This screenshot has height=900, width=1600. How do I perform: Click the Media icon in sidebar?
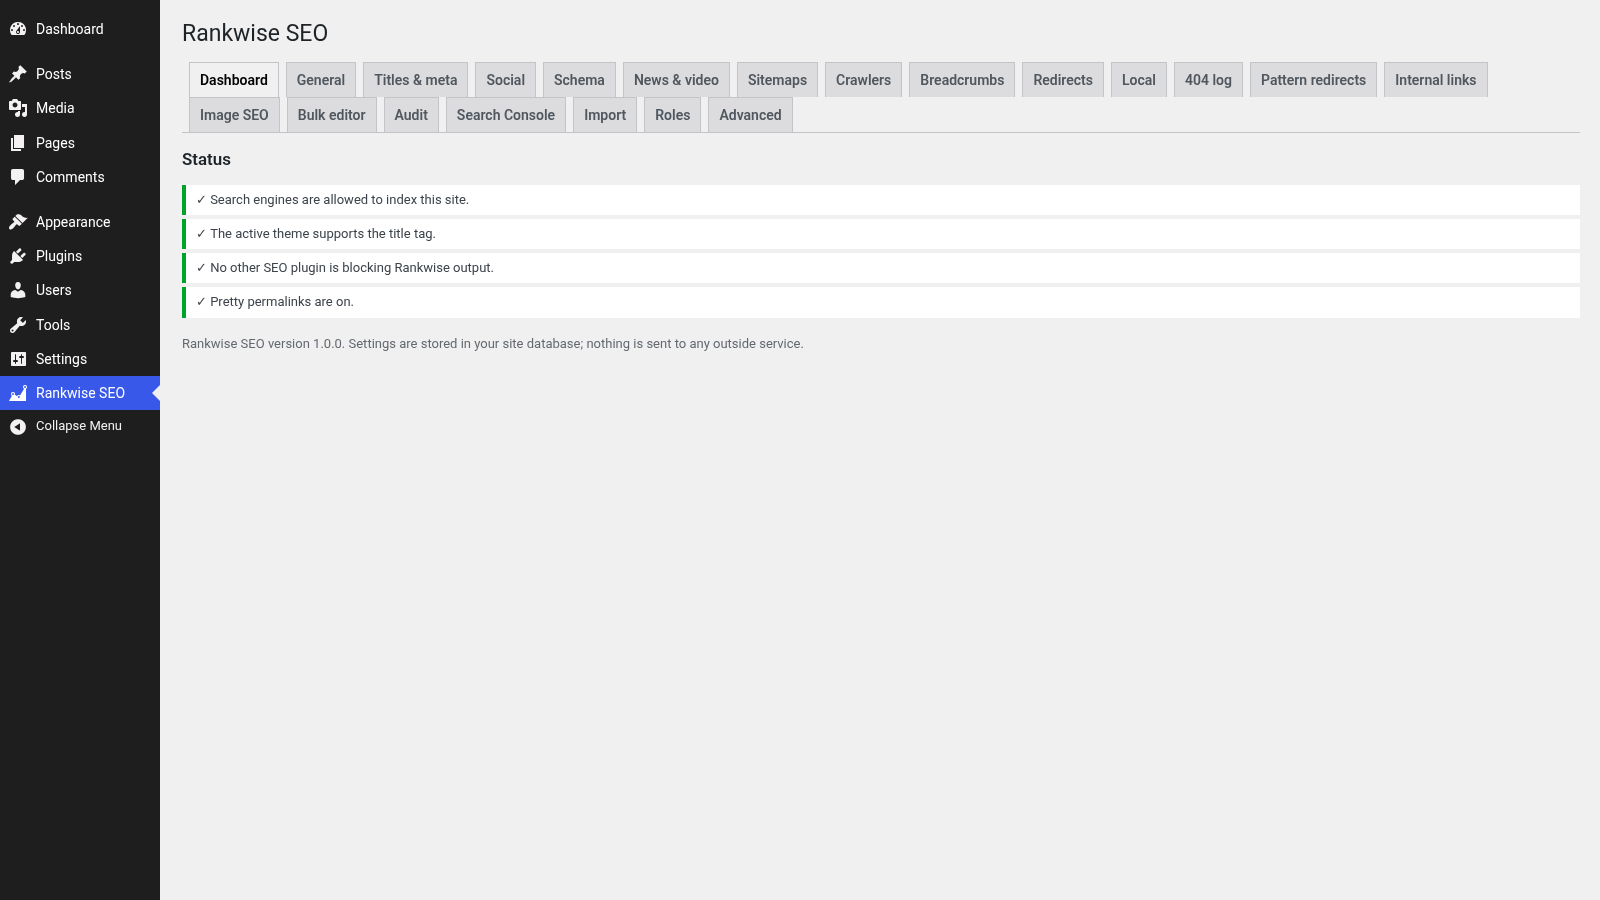click(x=18, y=108)
